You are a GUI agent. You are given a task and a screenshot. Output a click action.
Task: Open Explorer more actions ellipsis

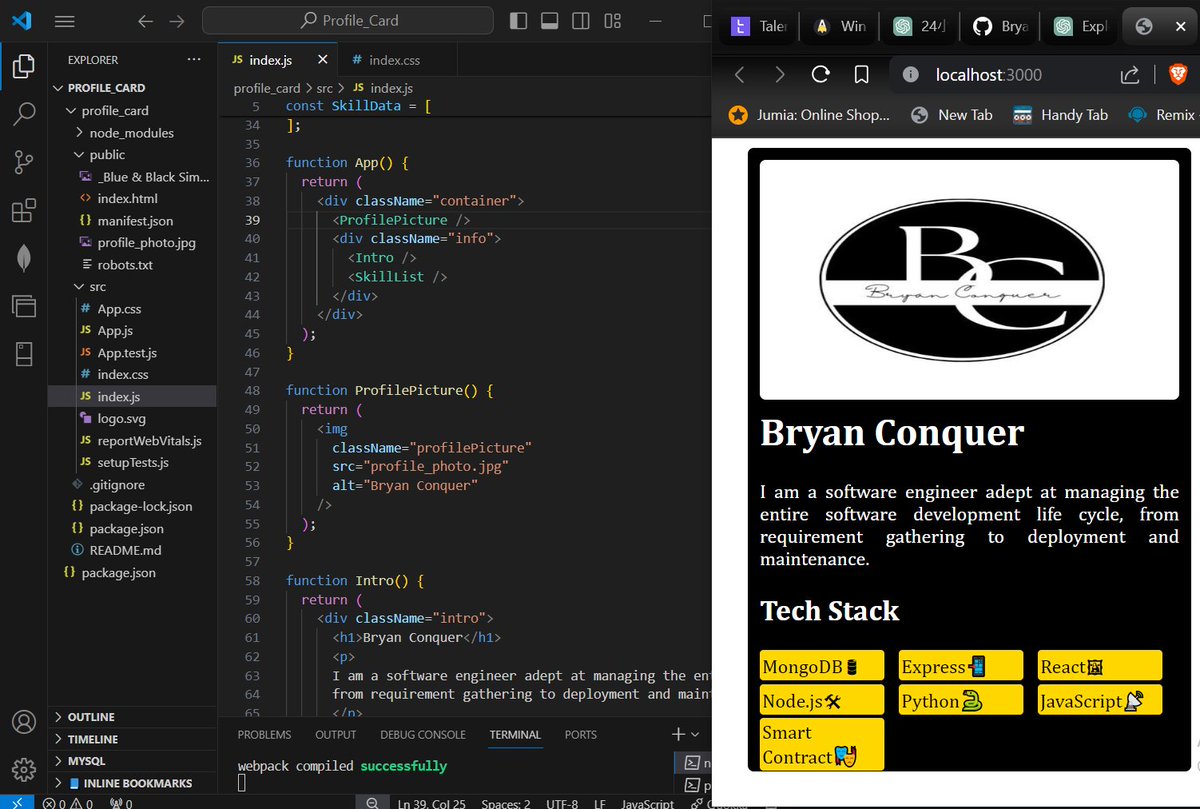(x=193, y=60)
